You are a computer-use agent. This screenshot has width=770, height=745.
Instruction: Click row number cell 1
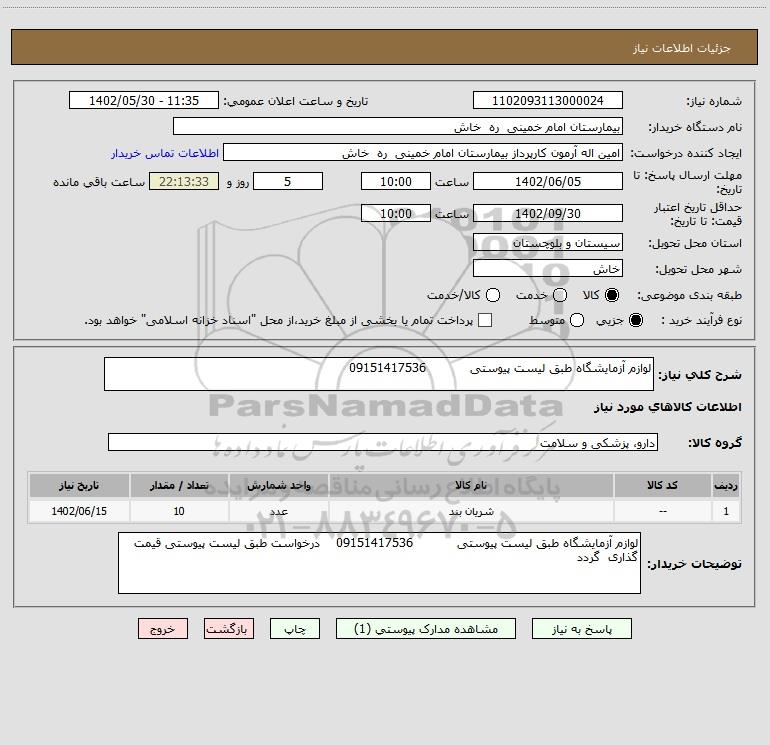tap(726, 511)
